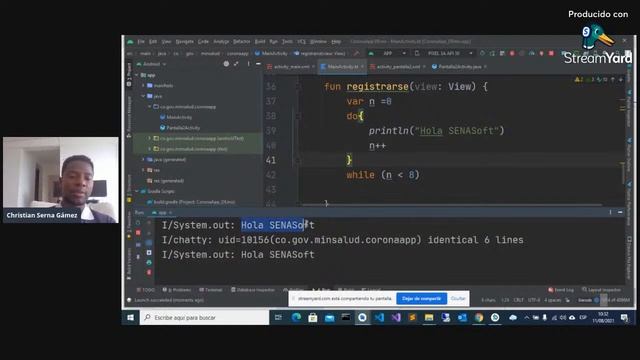This screenshot has width=640, height=360.
Task: Collapse the co.gov.minsalud.coronaapp package
Action: [x=149, y=107]
